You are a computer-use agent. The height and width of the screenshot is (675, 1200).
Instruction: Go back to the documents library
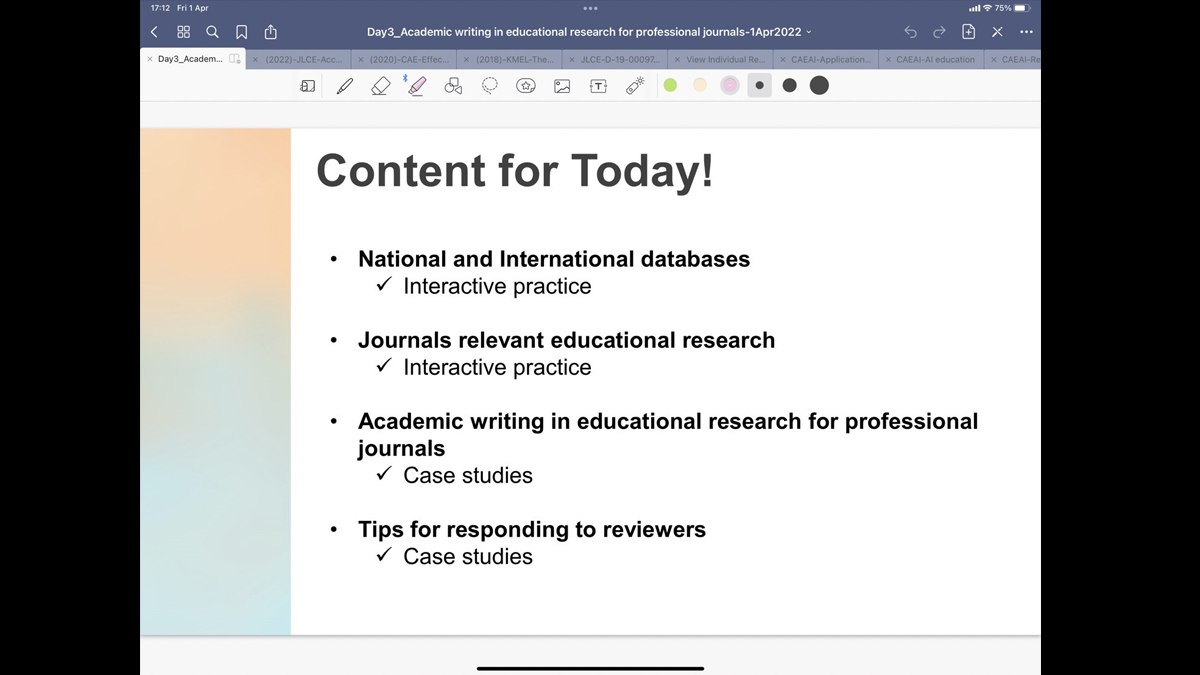(x=154, y=32)
